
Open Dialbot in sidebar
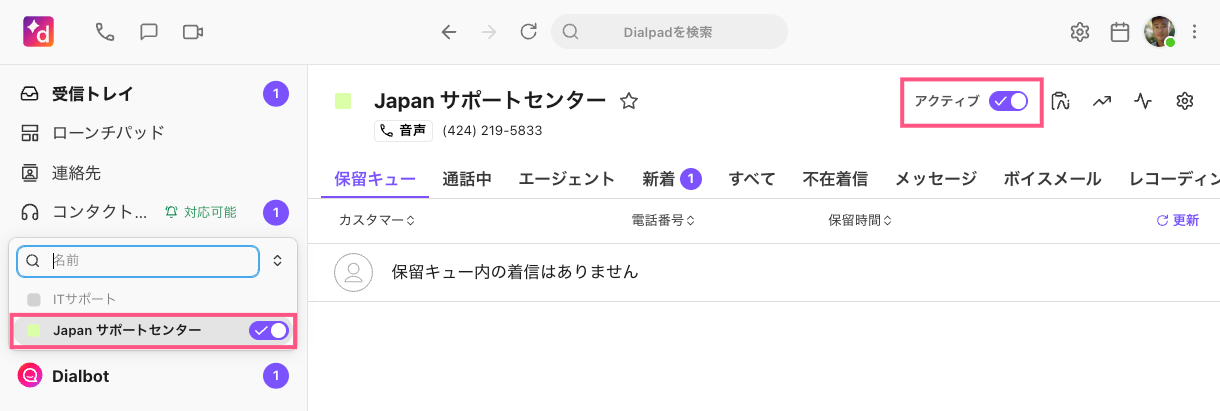(81, 376)
